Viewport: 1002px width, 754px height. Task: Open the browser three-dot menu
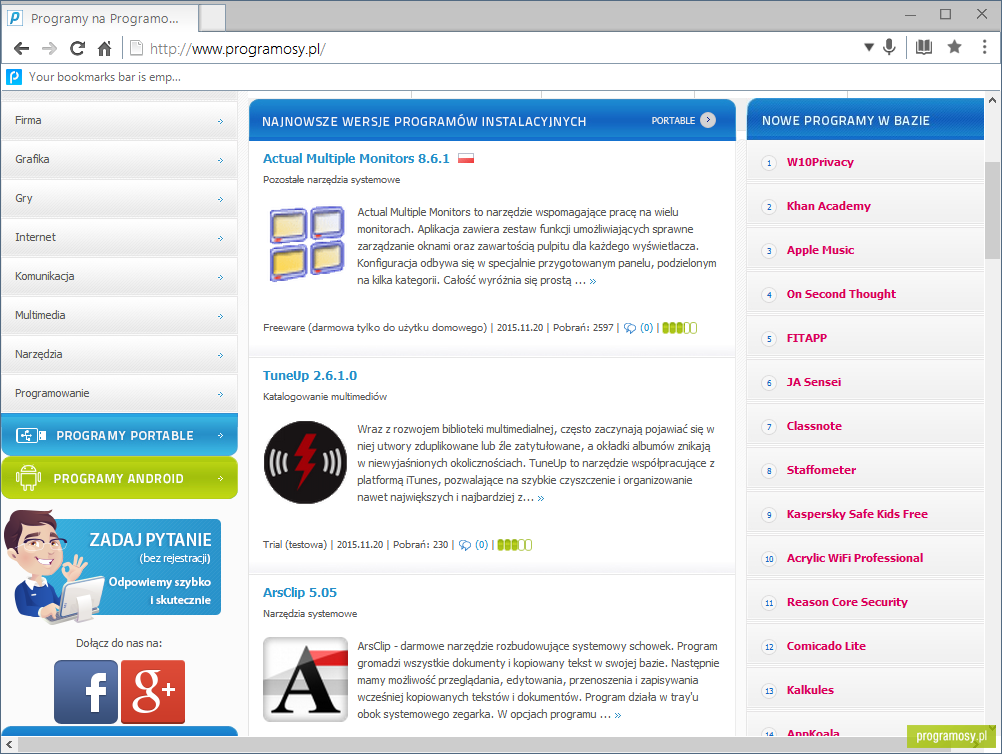click(x=984, y=47)
